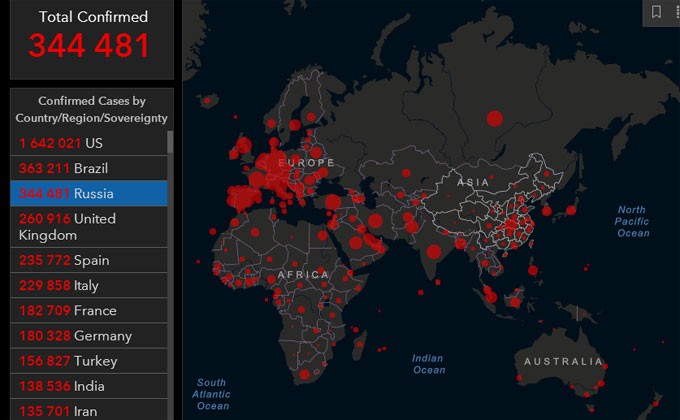Pick Italy from confirmed cases list
680x420 pixels.
(x=88, y=285)
